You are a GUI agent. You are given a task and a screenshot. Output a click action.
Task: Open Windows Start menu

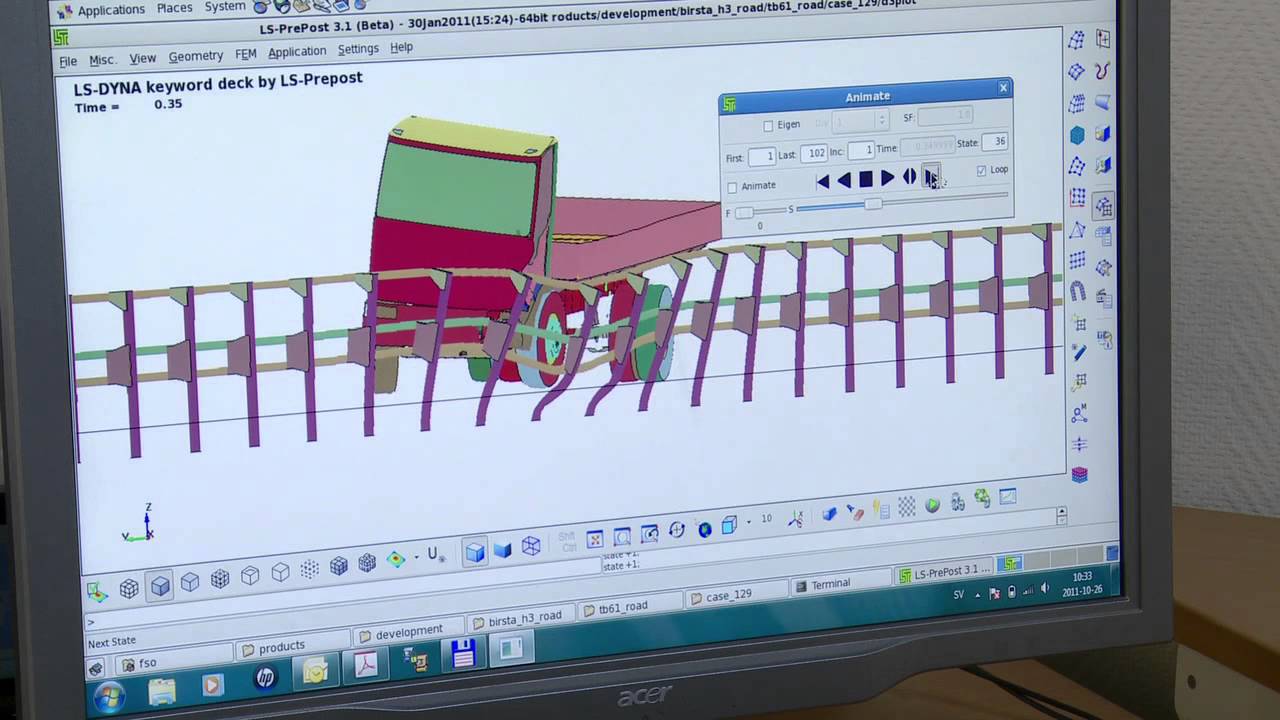107,696
